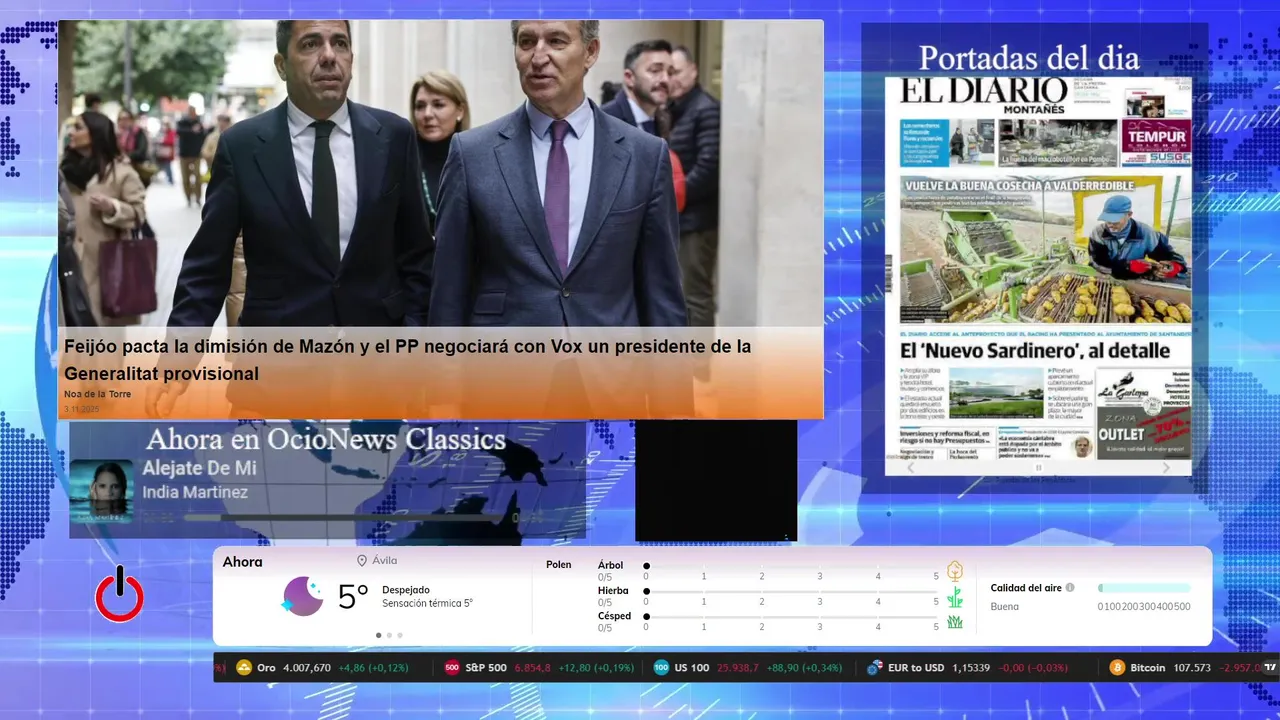
Task: Click the red power button icon
Action: pos(119,594)
